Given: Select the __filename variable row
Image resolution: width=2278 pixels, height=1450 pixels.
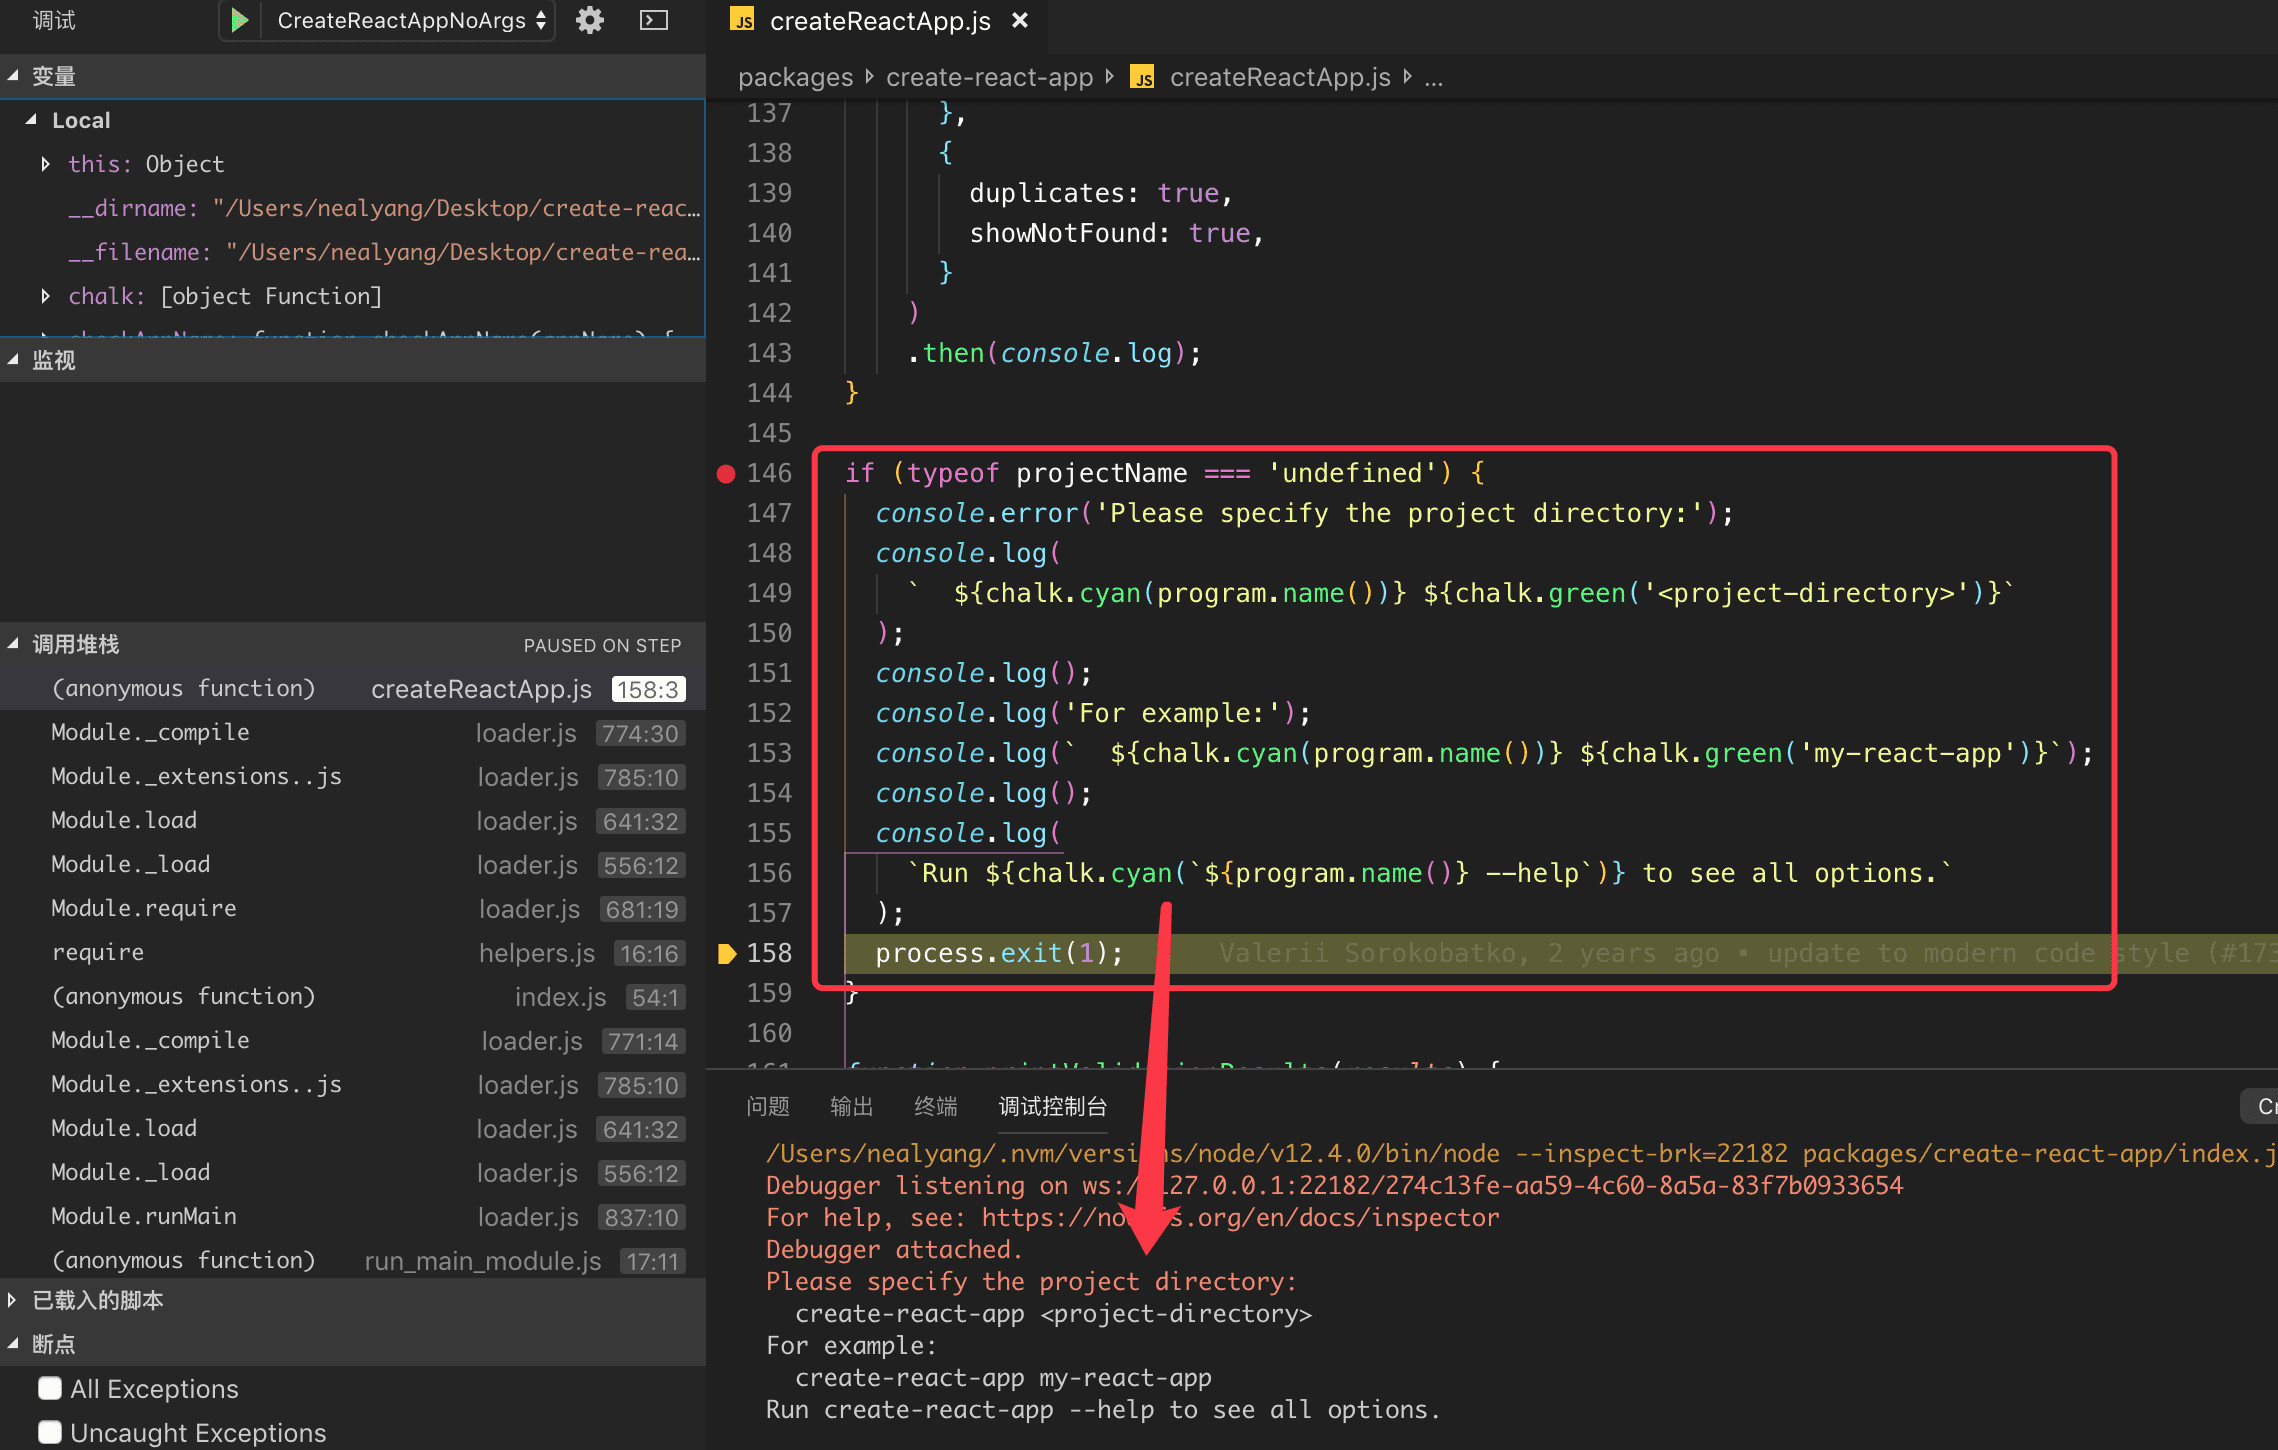Looking at the screenshot, I should (353, 252).
